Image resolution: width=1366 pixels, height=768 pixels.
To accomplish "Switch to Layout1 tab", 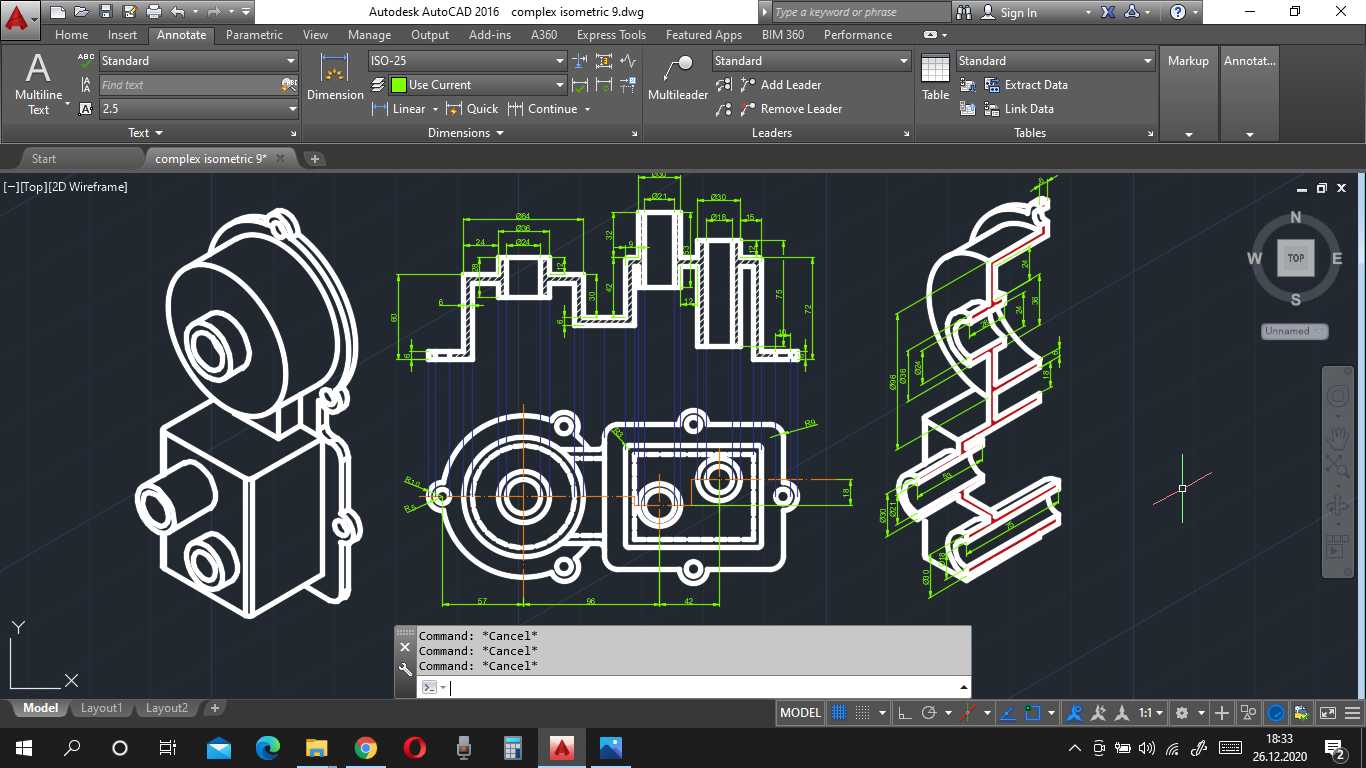I will coord(101,708).
